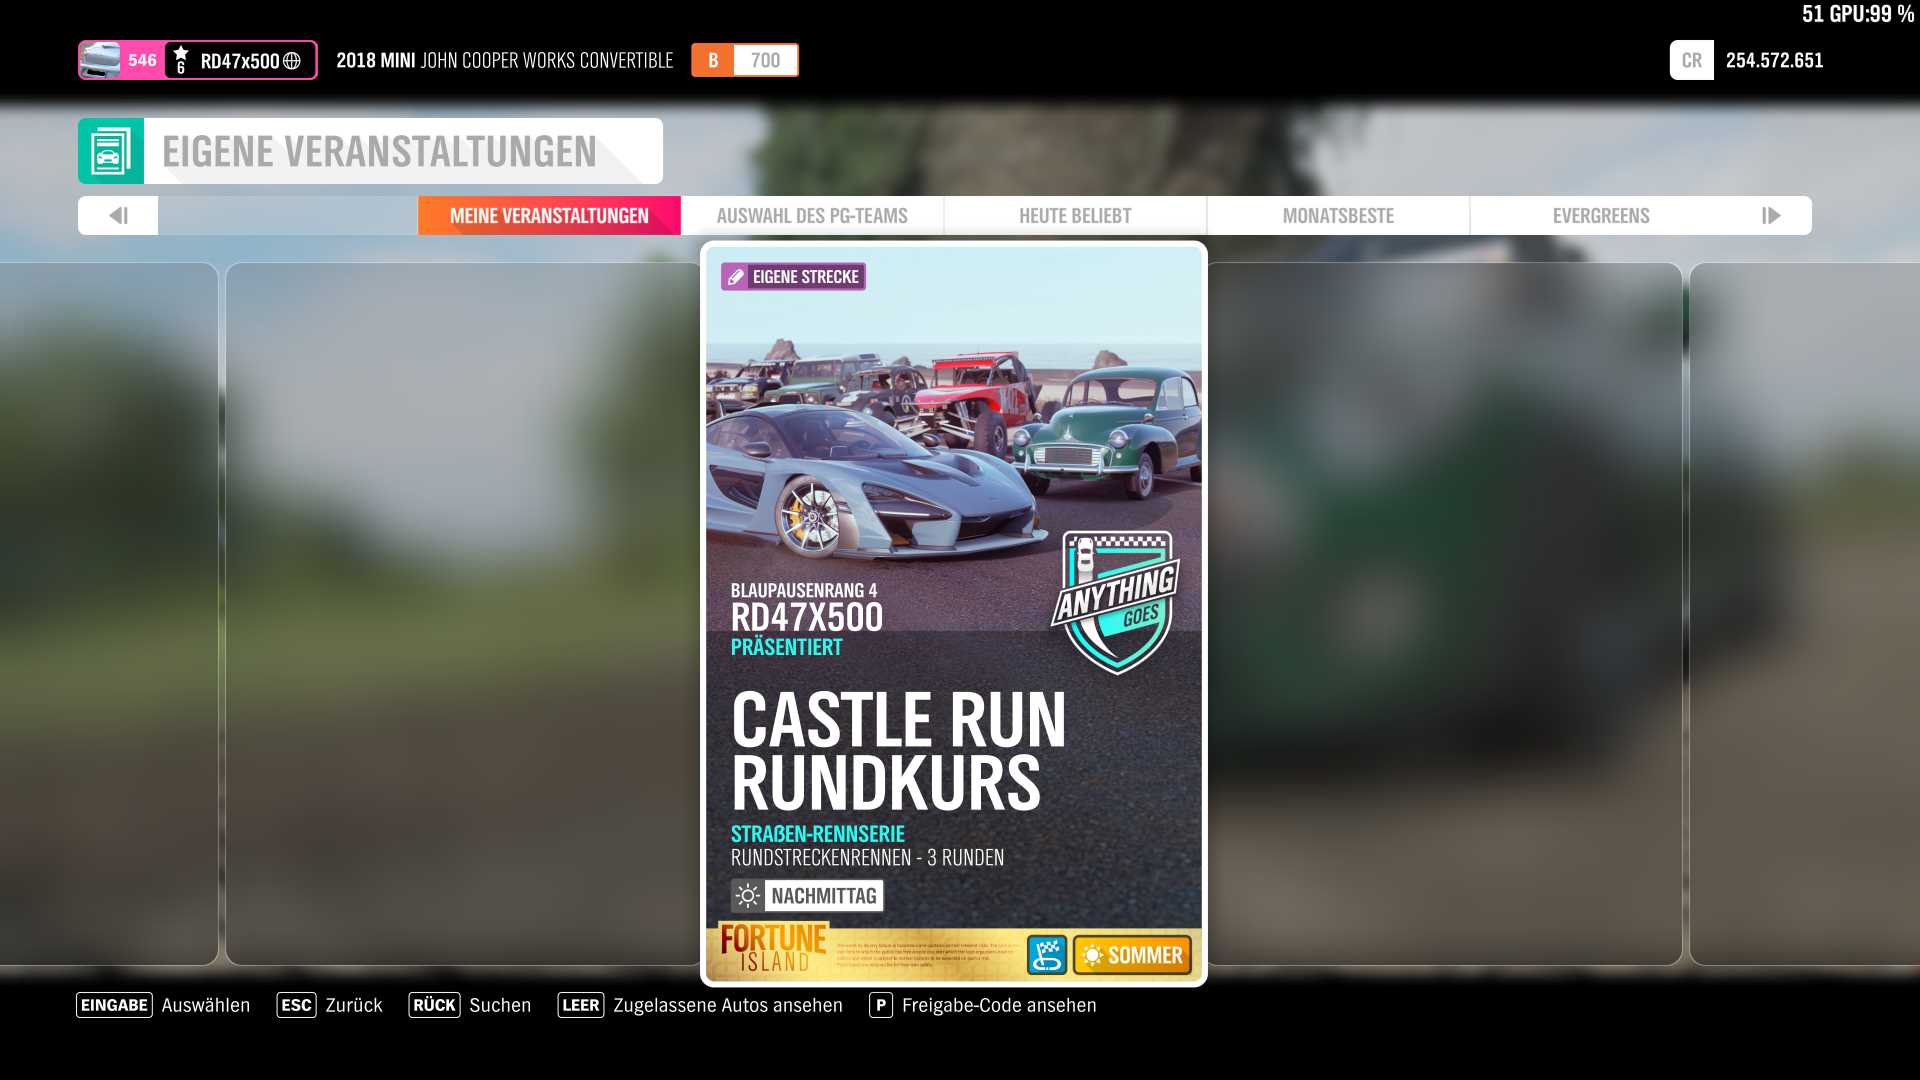The height and width of the screenshot is (1080, 1920).
Task: Click the Eigene Veranstaltungen header icon
Action: coord(110,152)
